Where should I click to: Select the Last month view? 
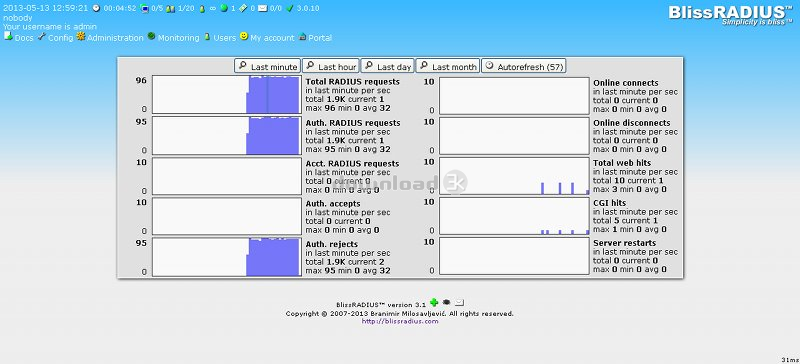447,66
